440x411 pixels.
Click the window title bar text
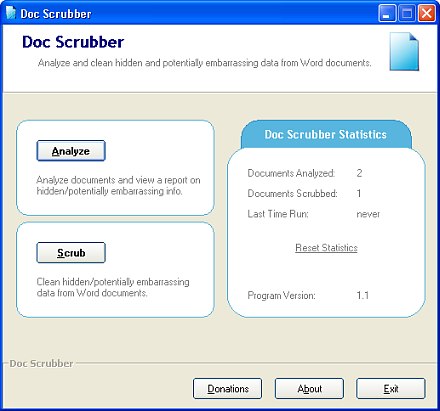click(56, 14)
